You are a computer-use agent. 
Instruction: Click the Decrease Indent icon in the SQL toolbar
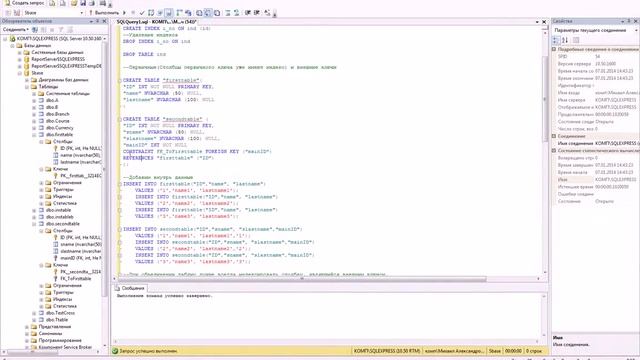click(248, 13)
